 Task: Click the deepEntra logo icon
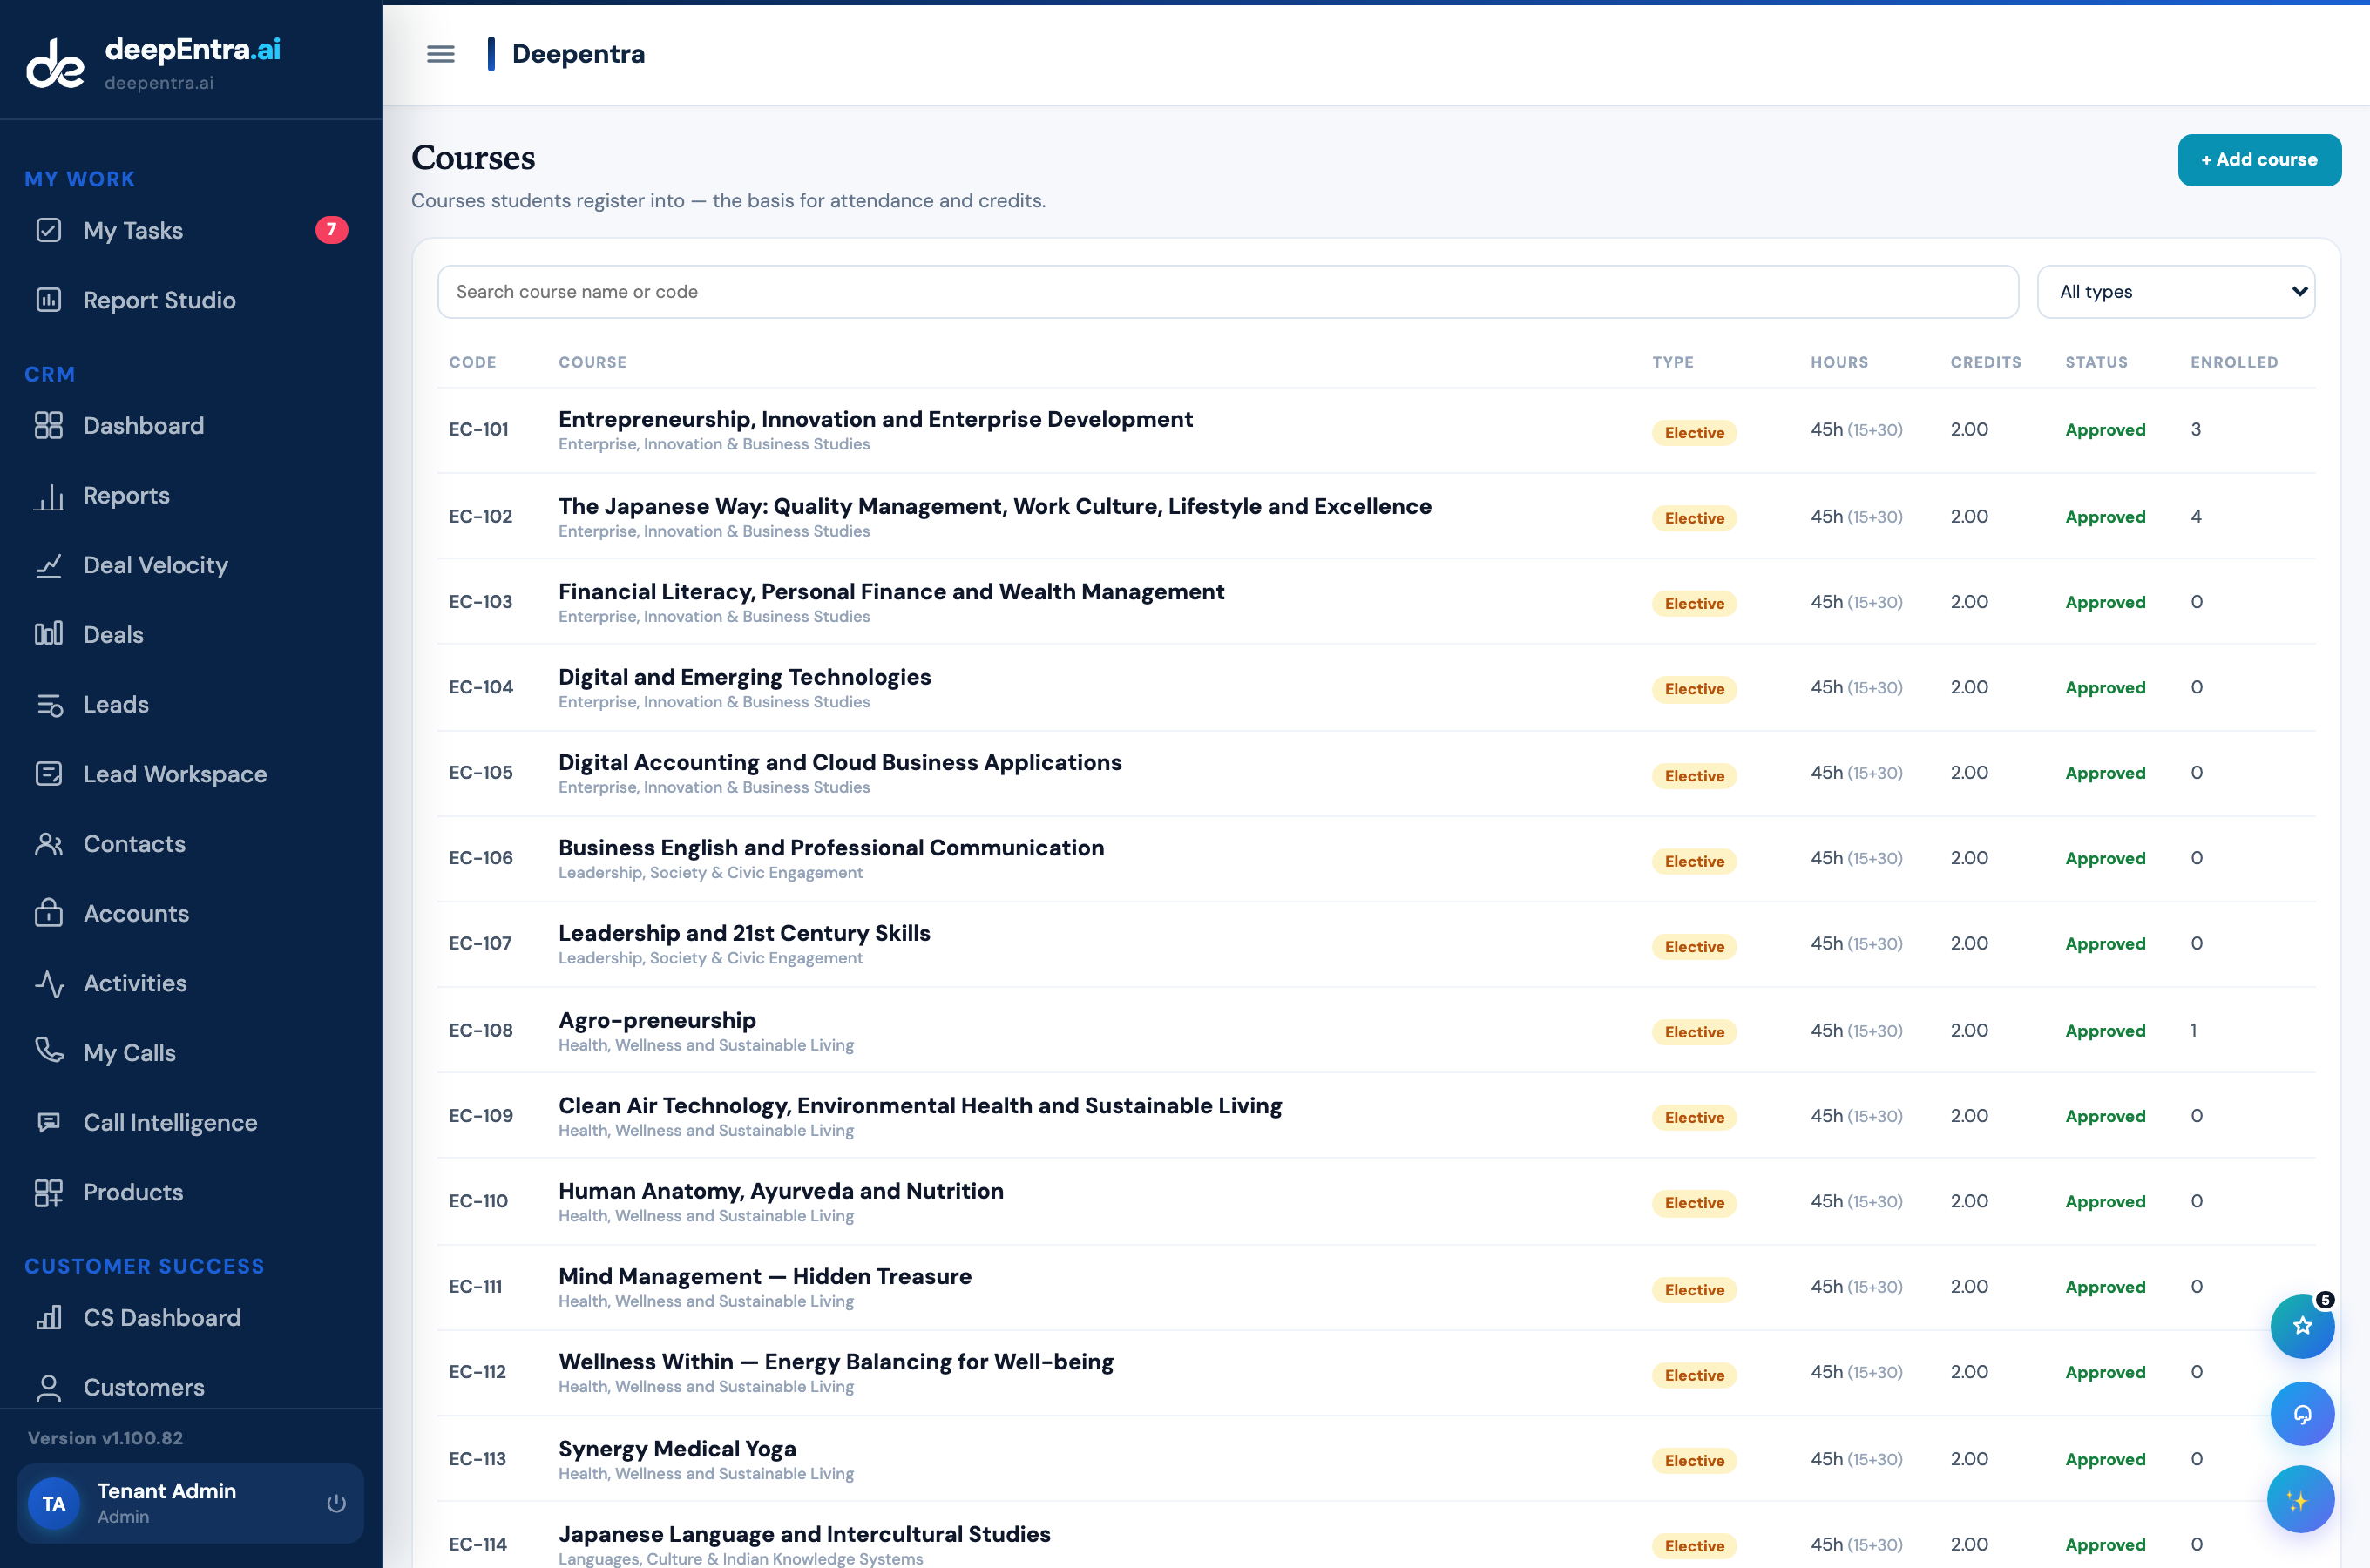pyautogui.click(x=55, y=62)
